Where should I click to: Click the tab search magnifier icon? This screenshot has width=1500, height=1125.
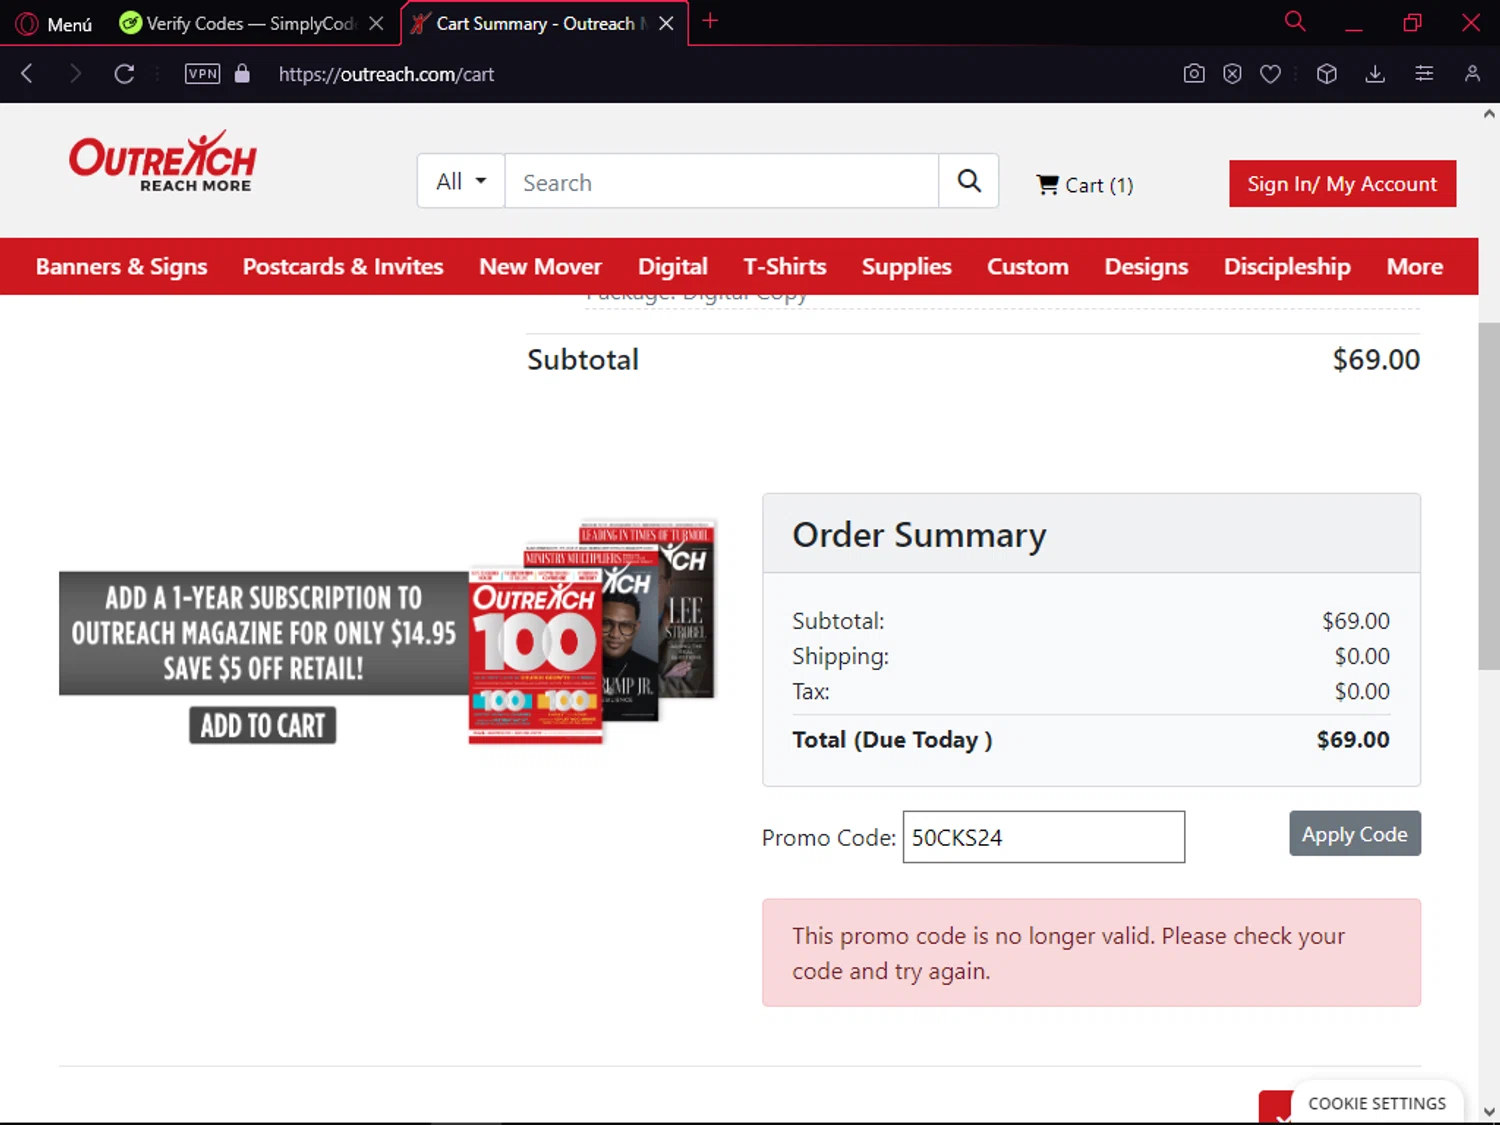(1295, 22)
